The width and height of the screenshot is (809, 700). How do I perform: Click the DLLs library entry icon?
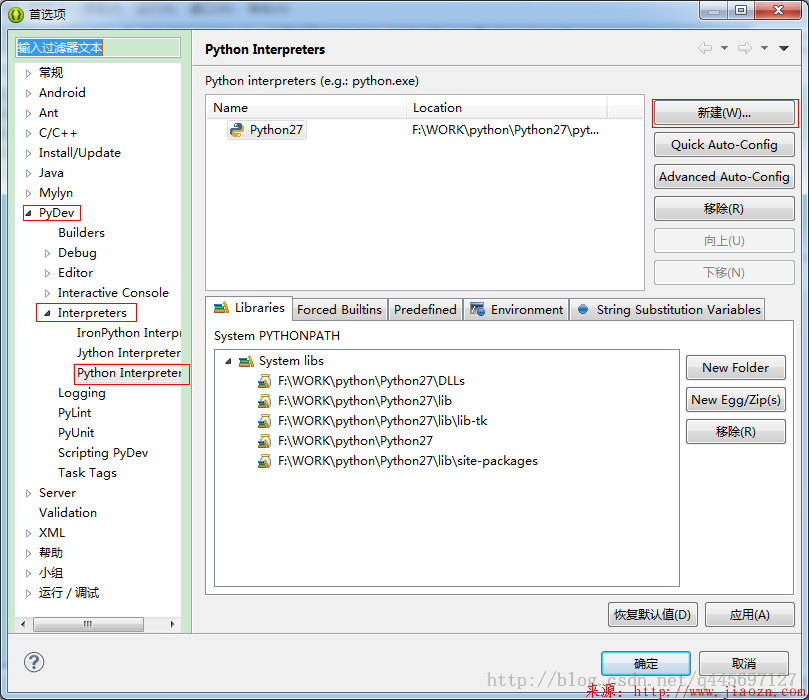[x=265, y=381]
